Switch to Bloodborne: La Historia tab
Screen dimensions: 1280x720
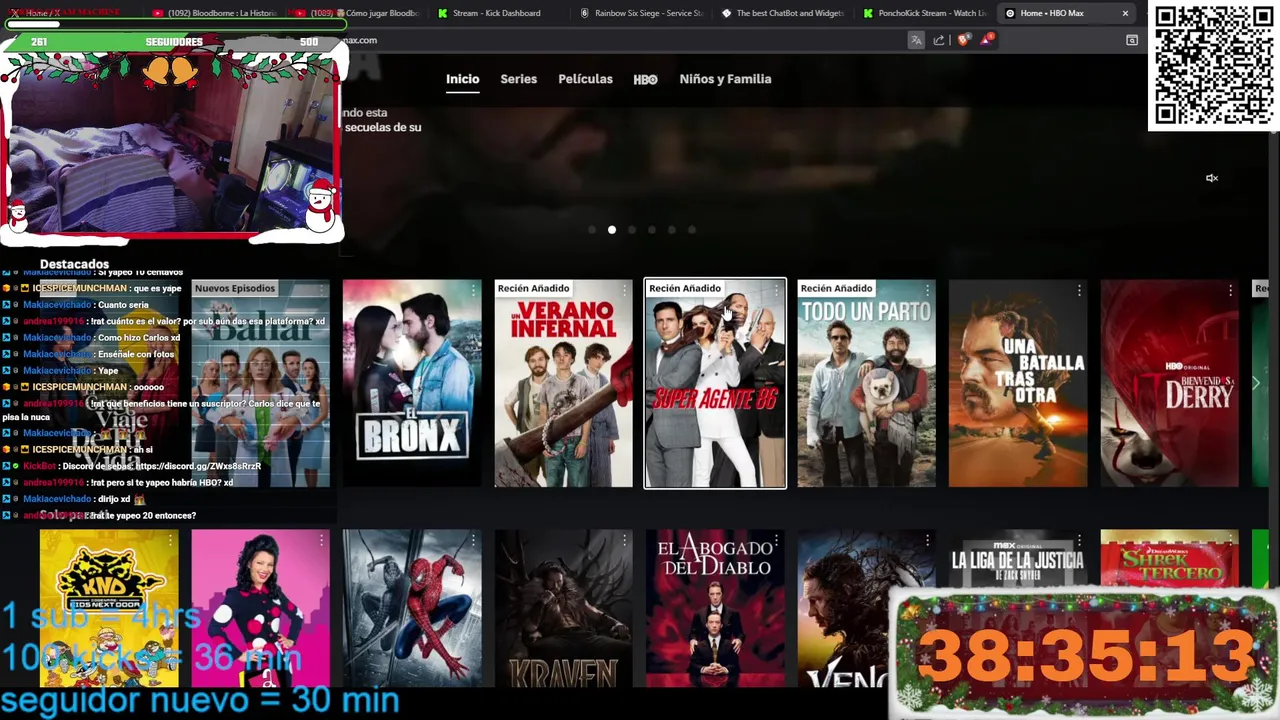pos(215,13)
